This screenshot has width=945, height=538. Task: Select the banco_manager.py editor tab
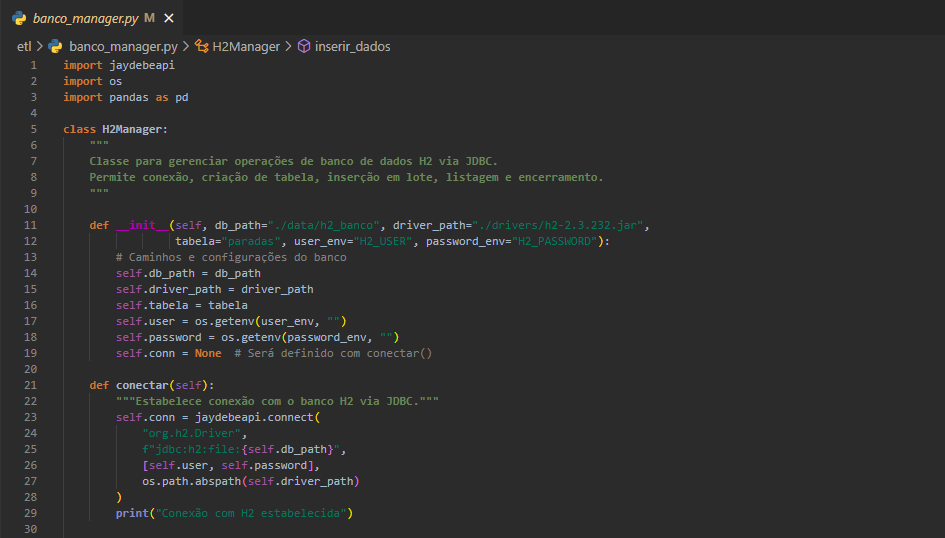(x=93, y=18)
